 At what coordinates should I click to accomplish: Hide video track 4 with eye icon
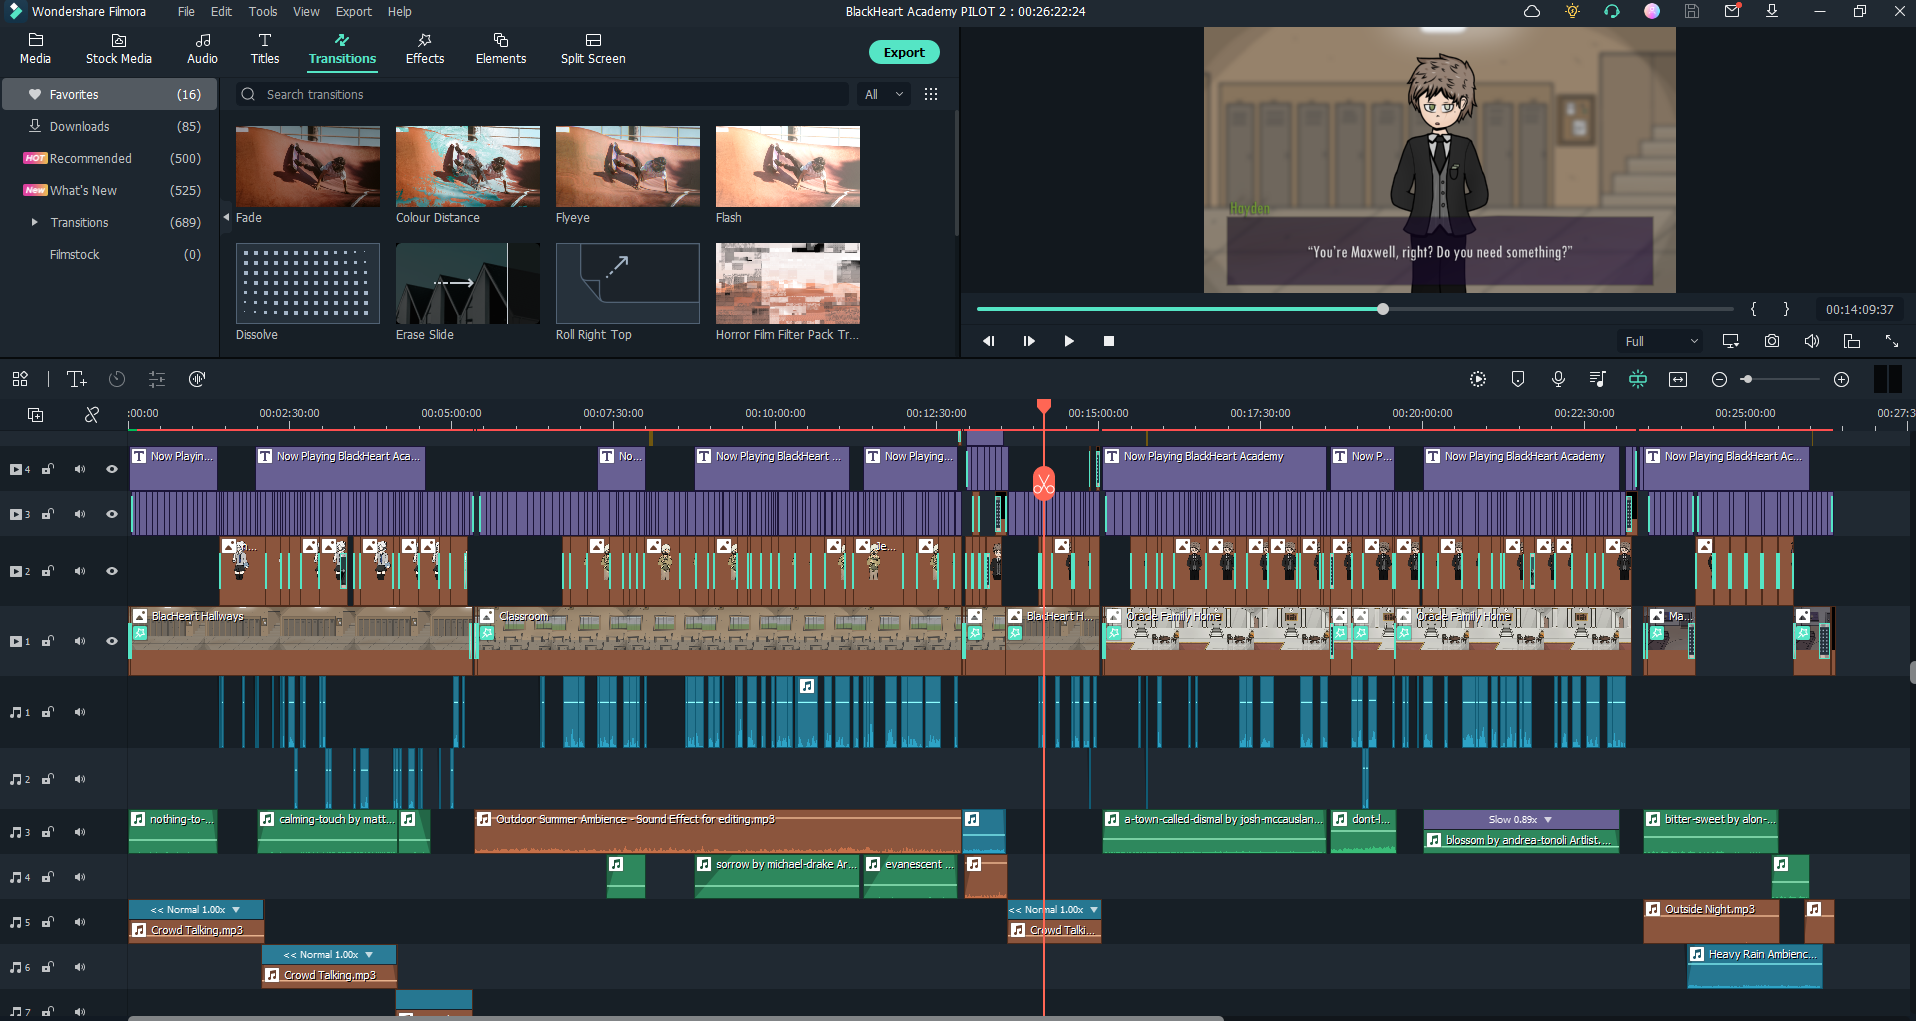tap(112, 469)
